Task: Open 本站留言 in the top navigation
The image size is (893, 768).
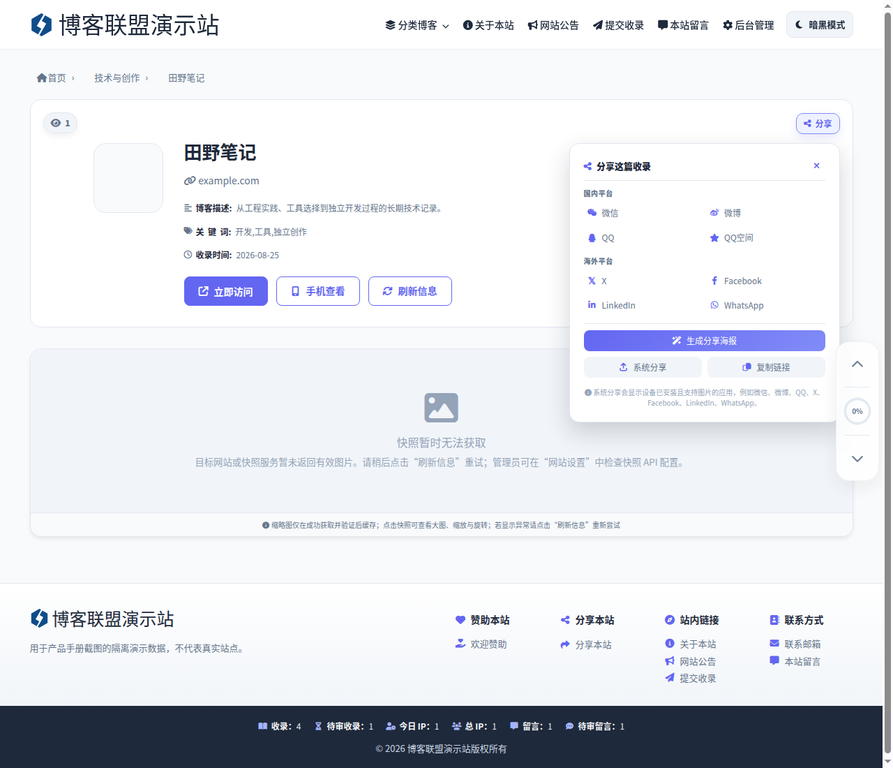Action: point(683,25)
